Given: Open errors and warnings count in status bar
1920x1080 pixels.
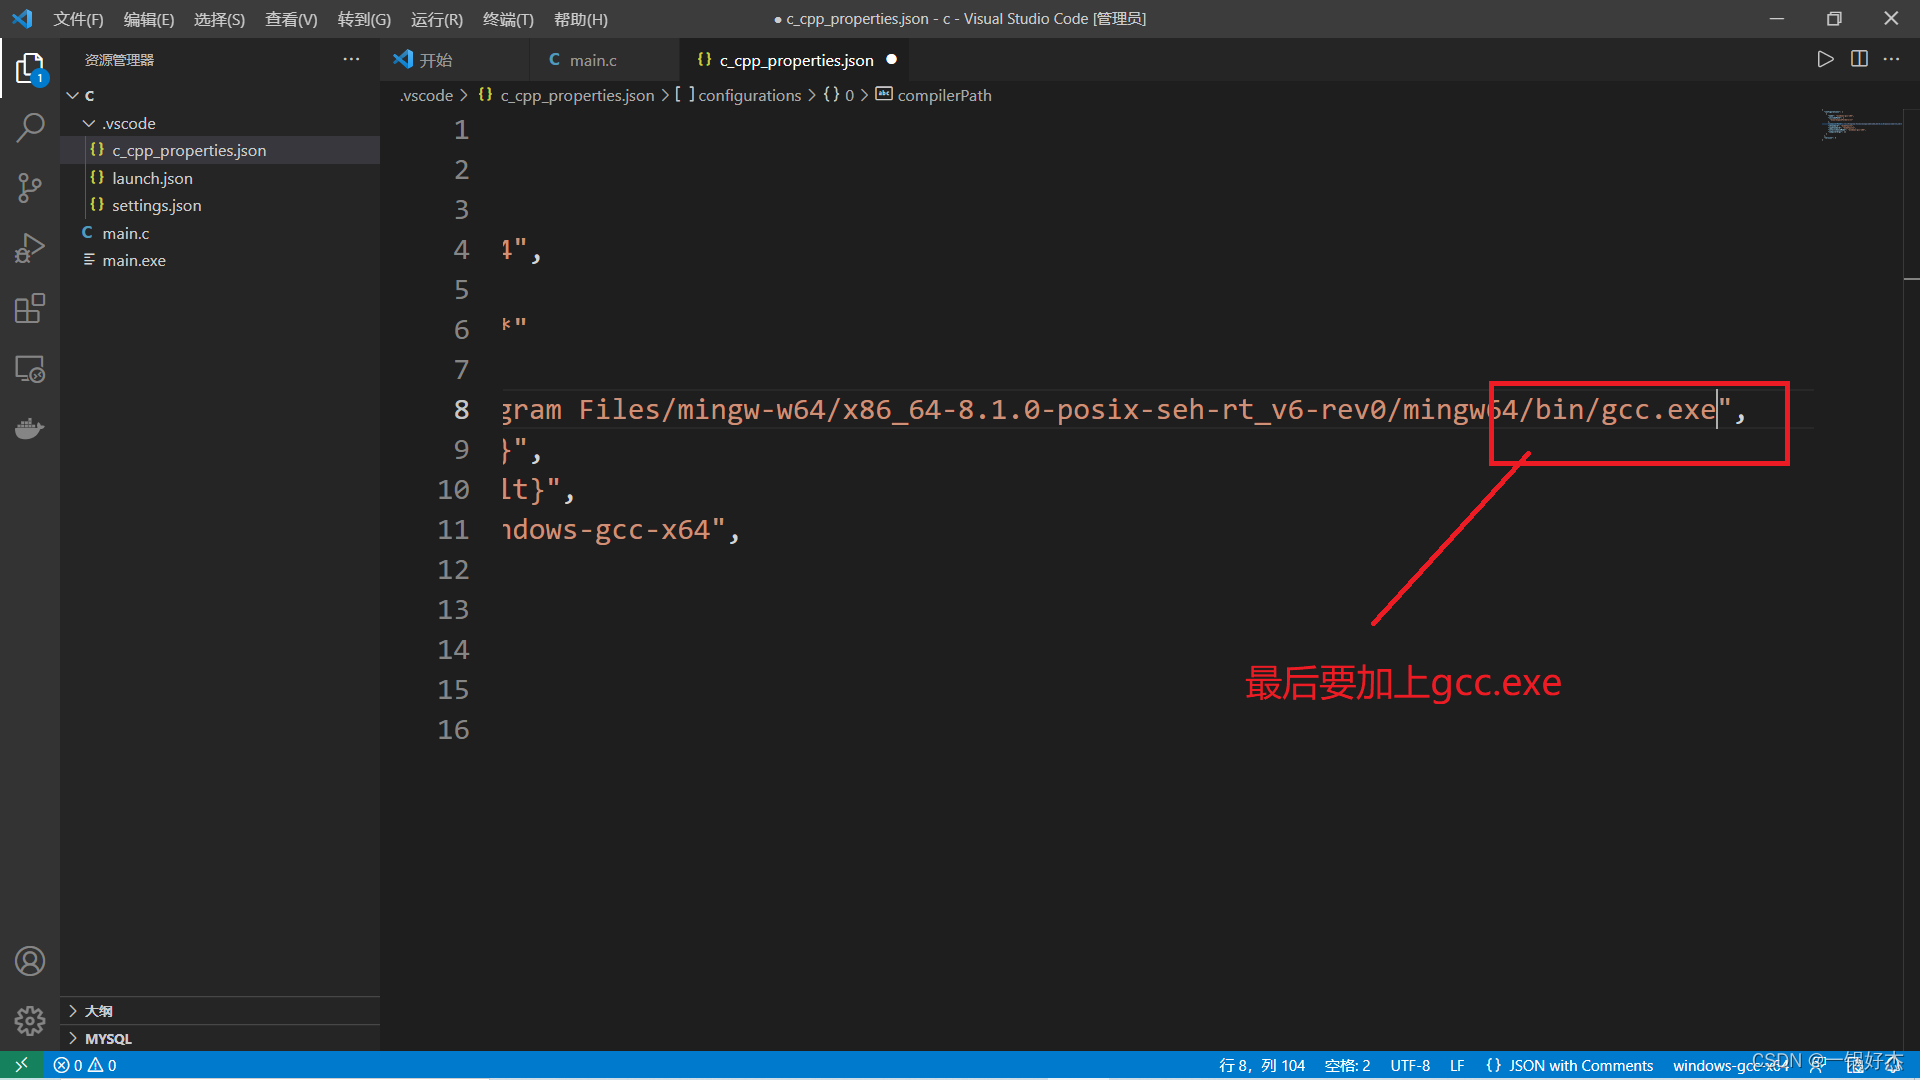Looking at the screenshot, I should [x=85, y=1065].
